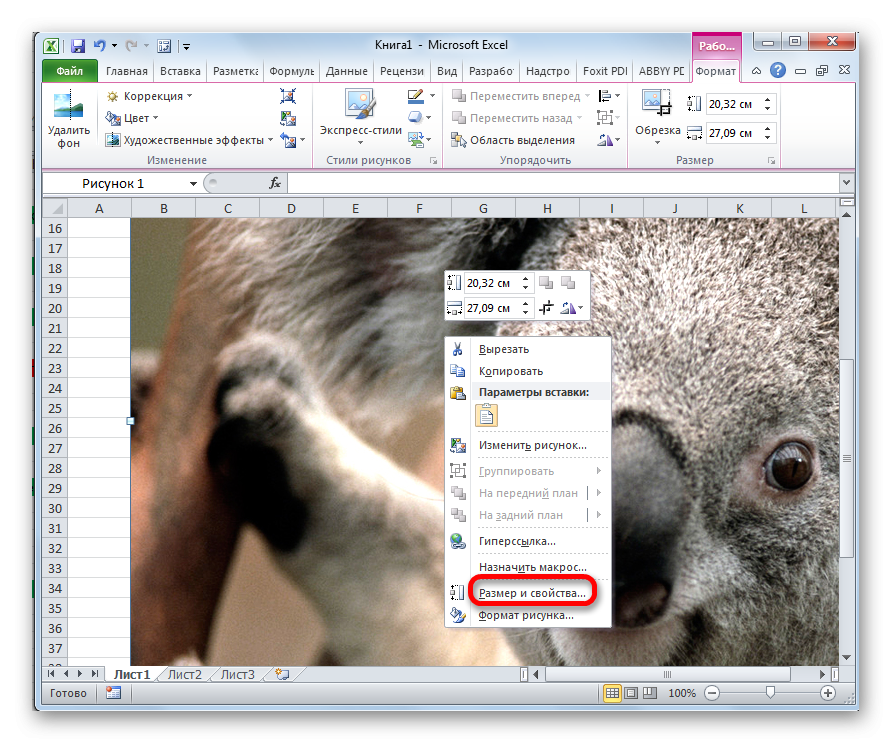Click Формат рисунка in the context menu
Viewport: 891px width, 743px height.
(526, 615)
